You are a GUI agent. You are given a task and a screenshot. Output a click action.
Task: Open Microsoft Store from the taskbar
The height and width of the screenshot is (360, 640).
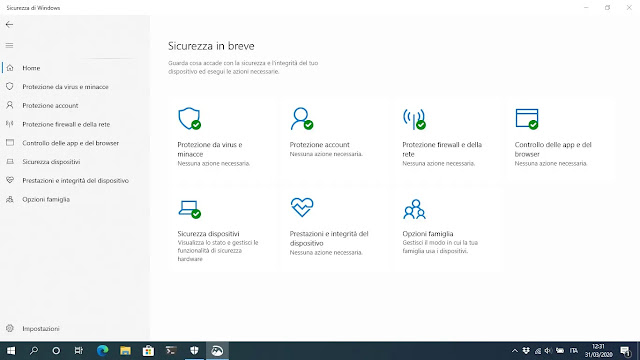(148, 351)
